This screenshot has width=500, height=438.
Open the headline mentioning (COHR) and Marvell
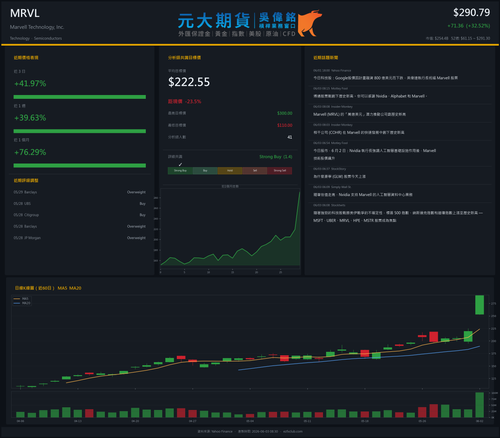[359, 132]
